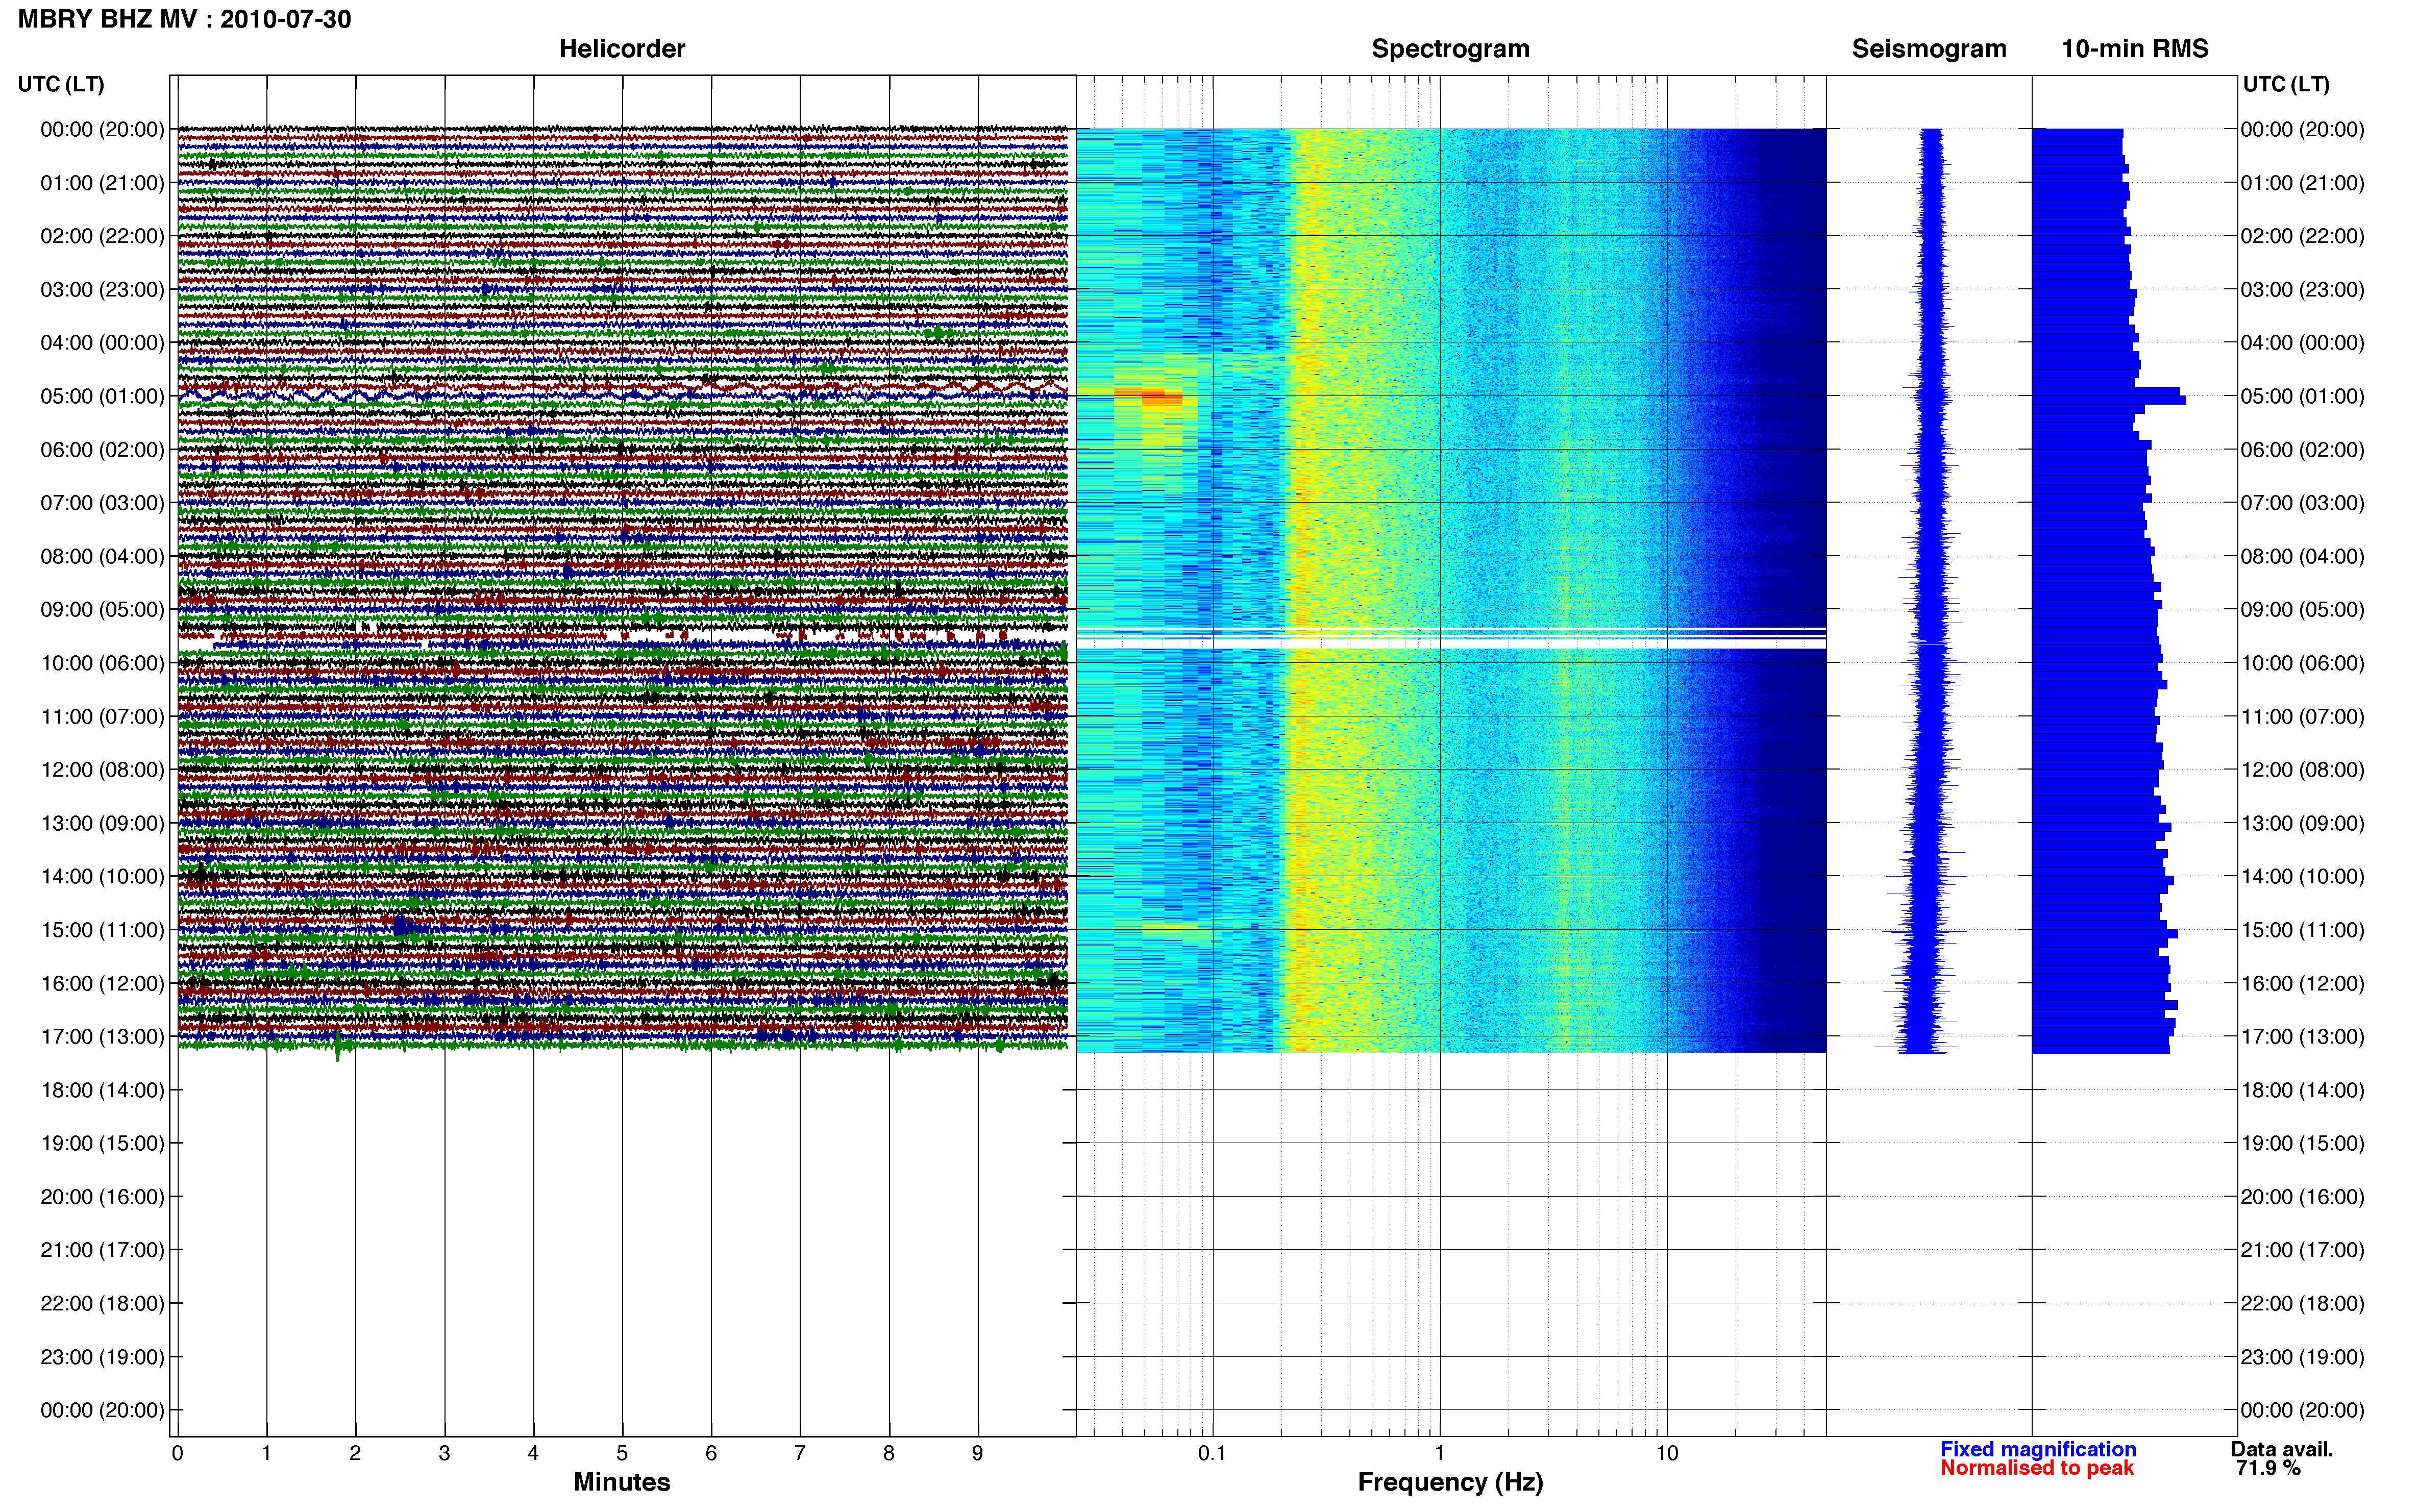Click '08:00 (04:00)' on the Helicorder time axis

click(x=102, y=556)
